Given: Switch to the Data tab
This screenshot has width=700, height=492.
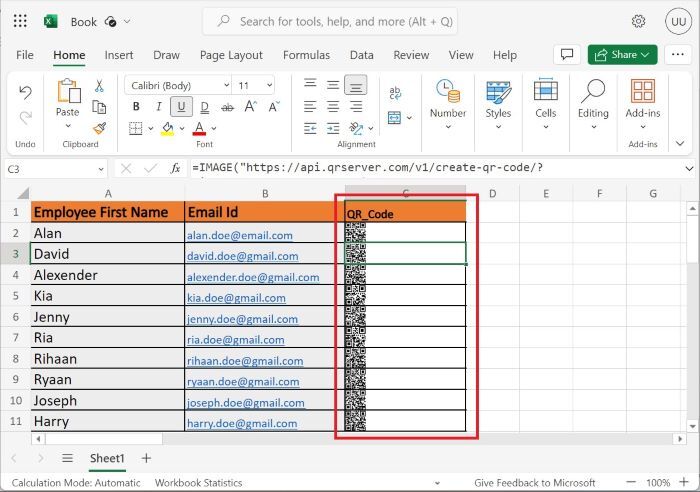Looking at the screenshot, I should pos(362,55).
